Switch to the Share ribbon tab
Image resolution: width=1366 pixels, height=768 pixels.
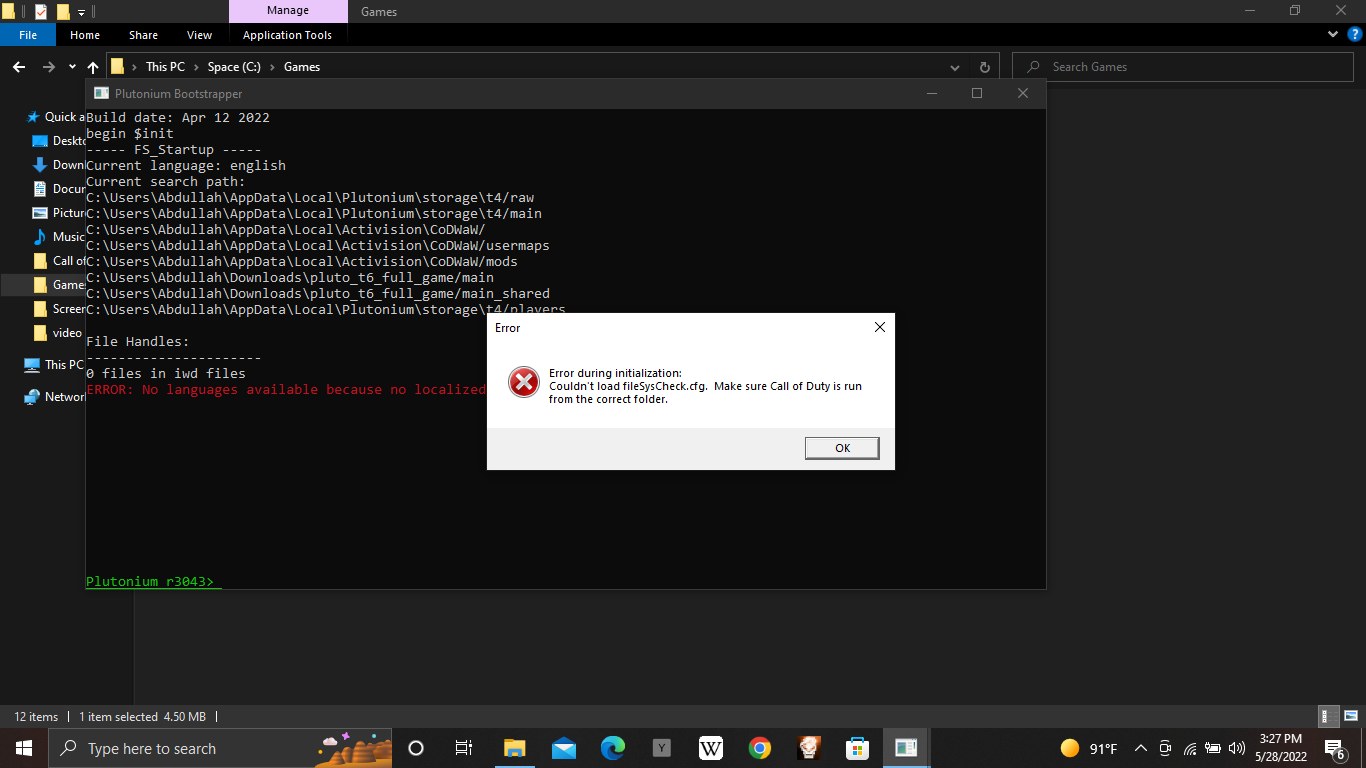point(143,35)
